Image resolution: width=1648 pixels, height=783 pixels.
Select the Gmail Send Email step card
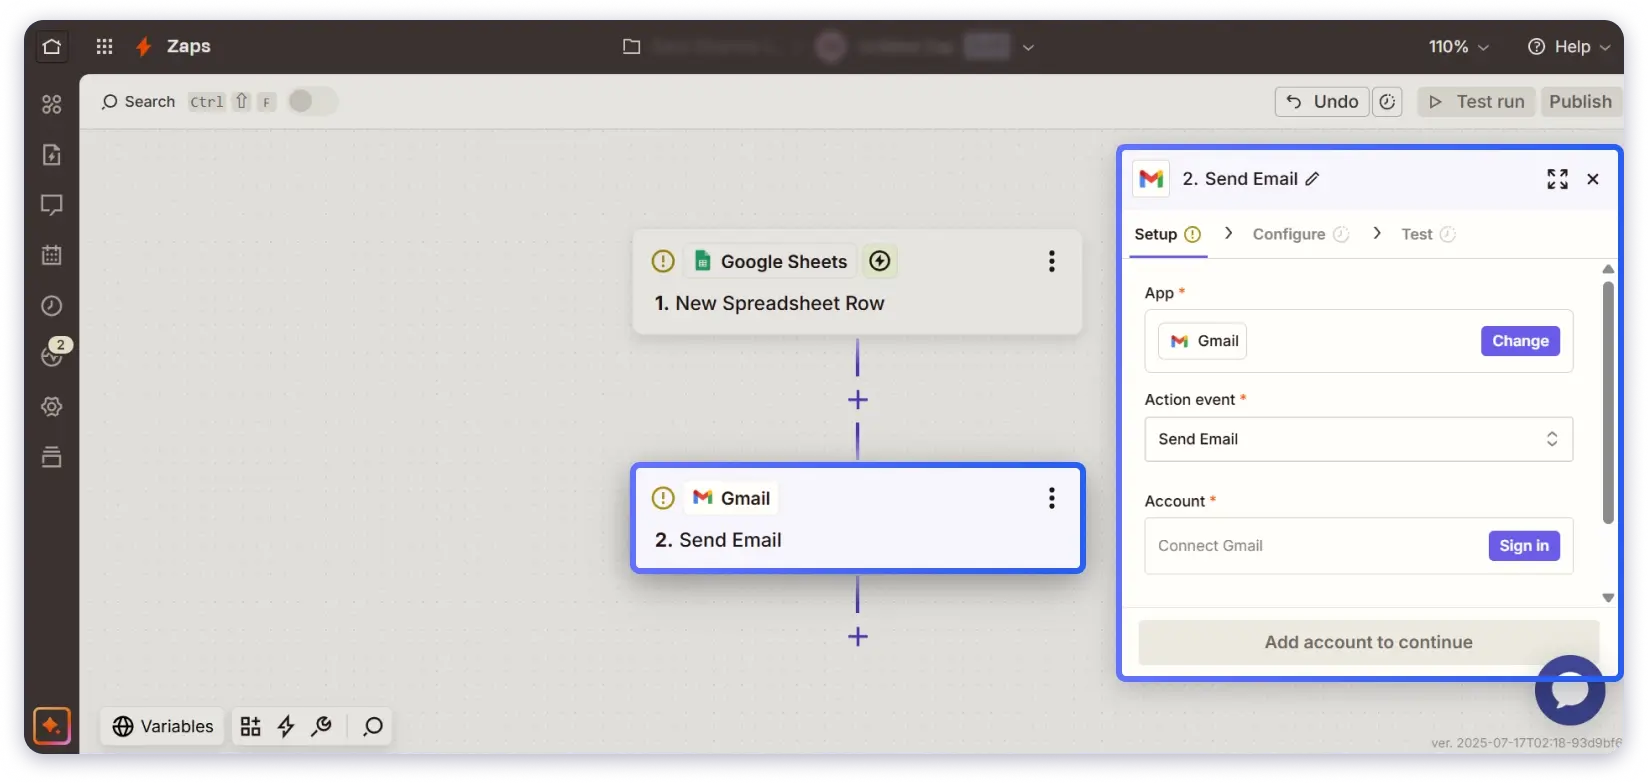click(x=857, y=518)
